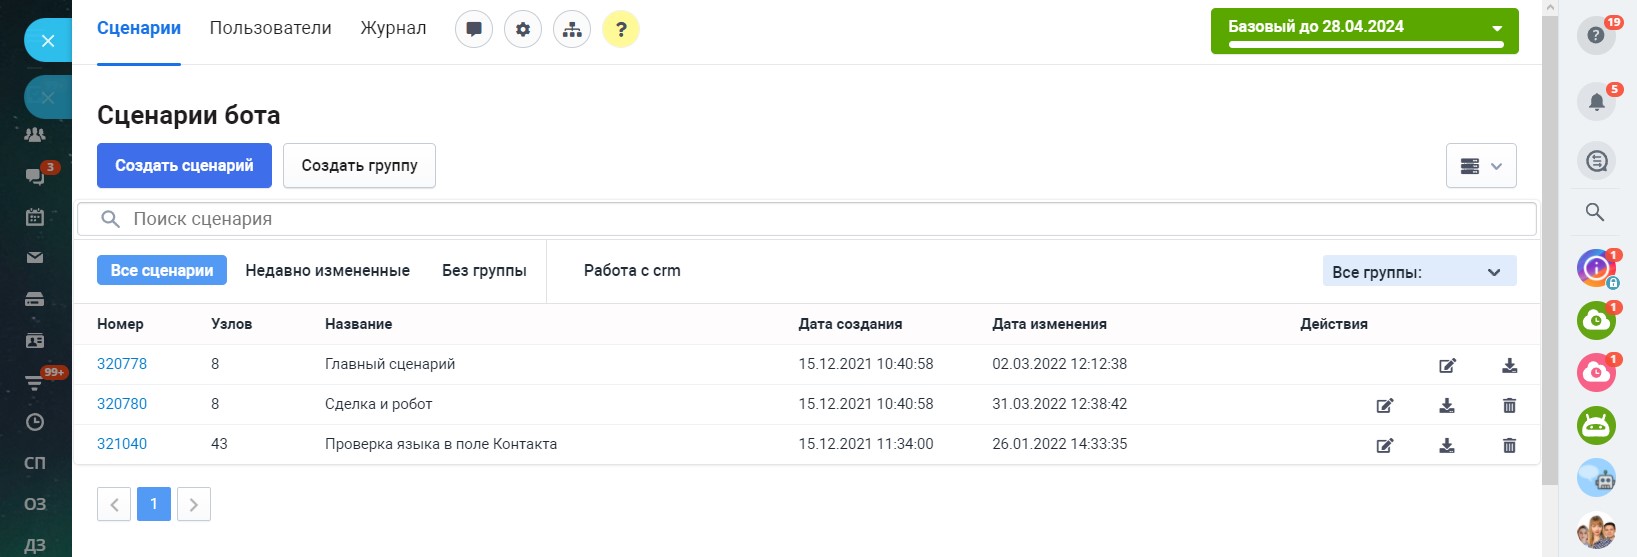Open the calendar icon in left sidebar

[x=35, y=216]
